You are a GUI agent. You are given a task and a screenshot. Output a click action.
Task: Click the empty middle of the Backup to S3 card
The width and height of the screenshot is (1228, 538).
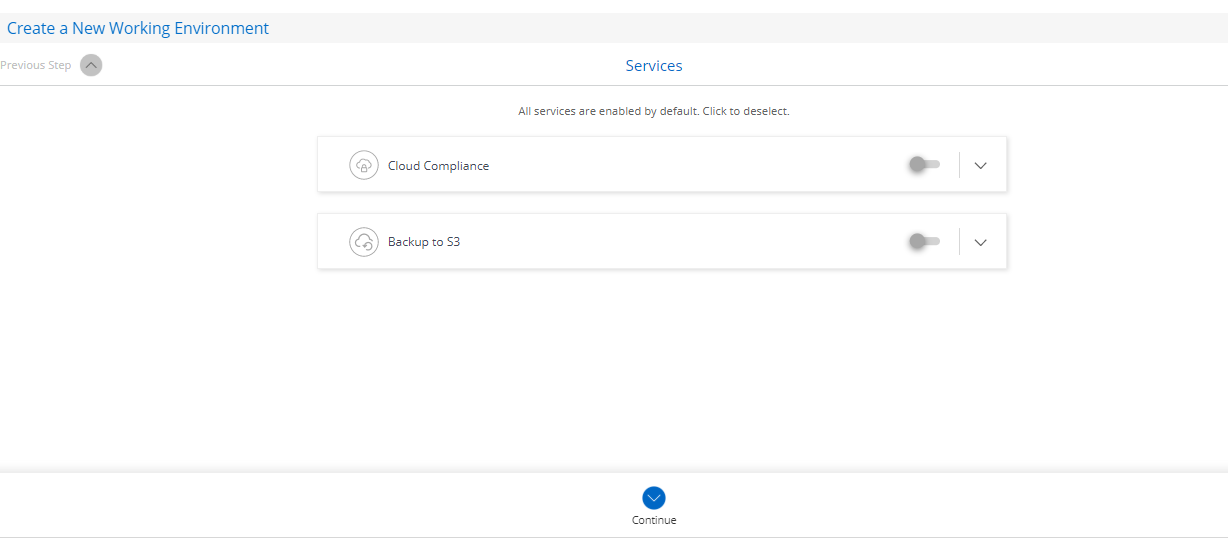coord(690,242)
